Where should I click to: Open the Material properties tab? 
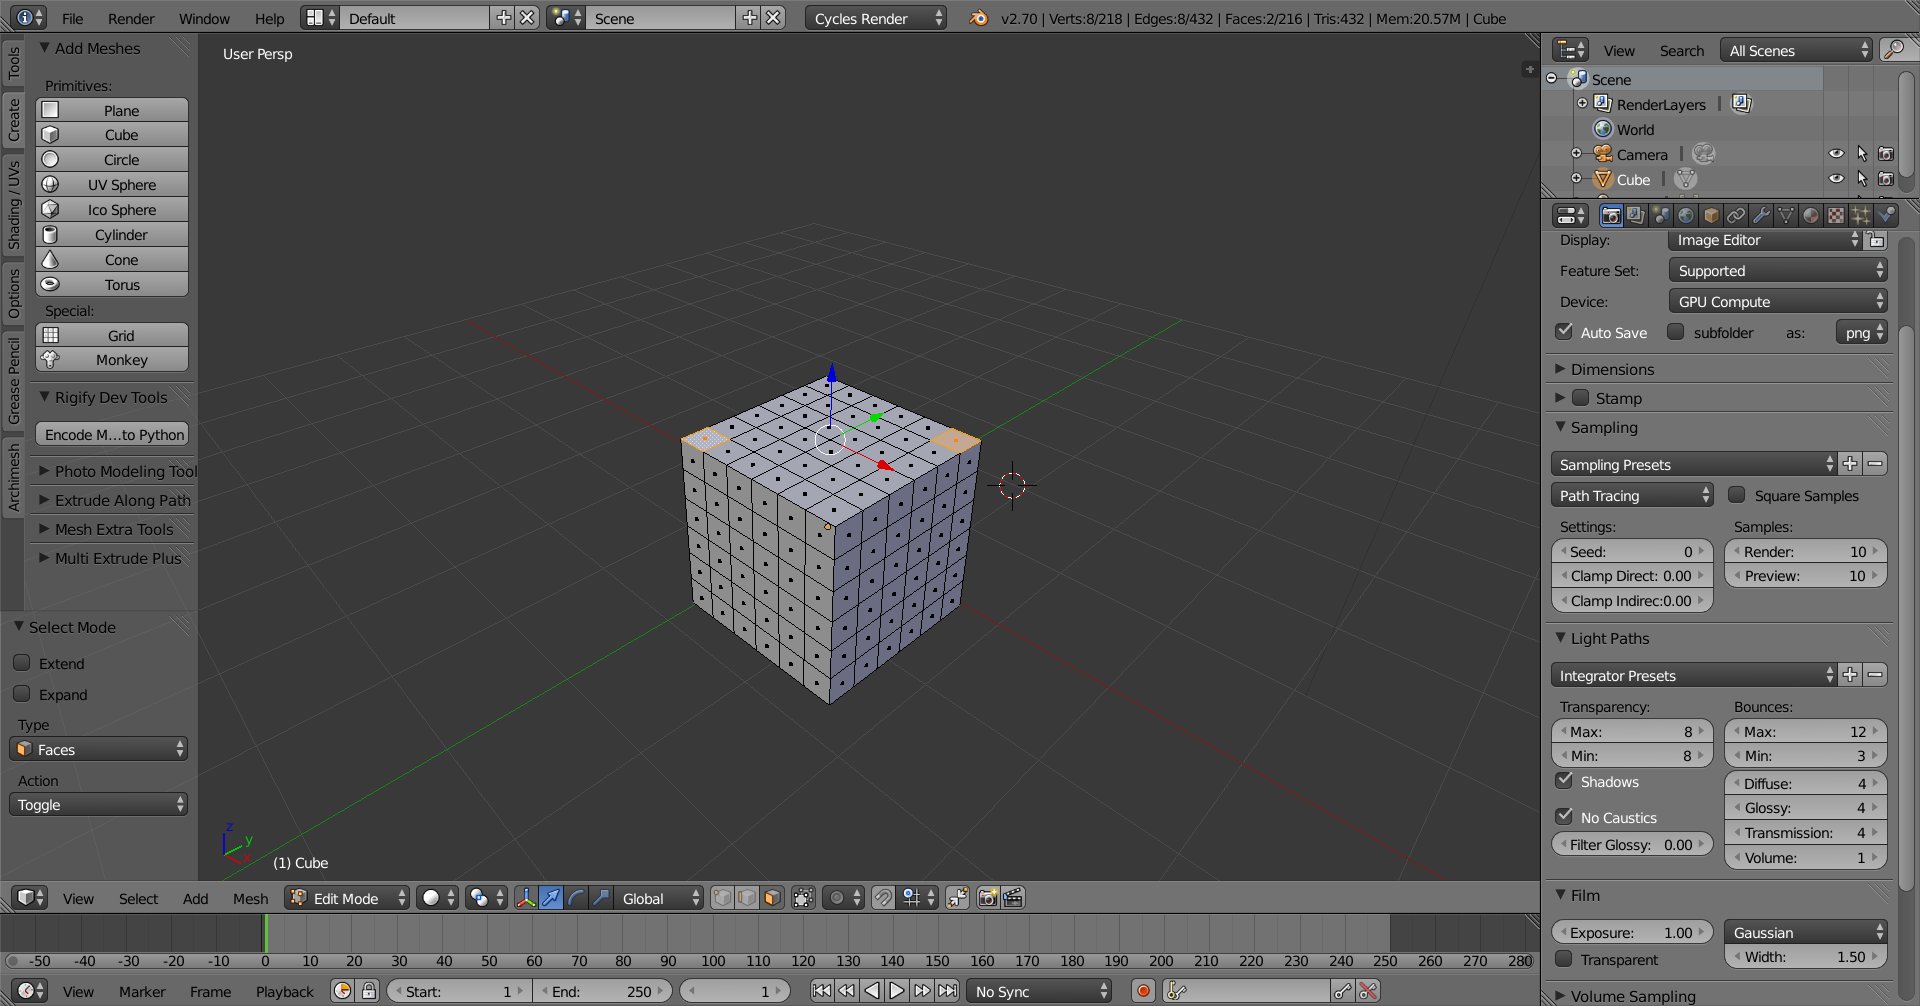point(1811,215)
